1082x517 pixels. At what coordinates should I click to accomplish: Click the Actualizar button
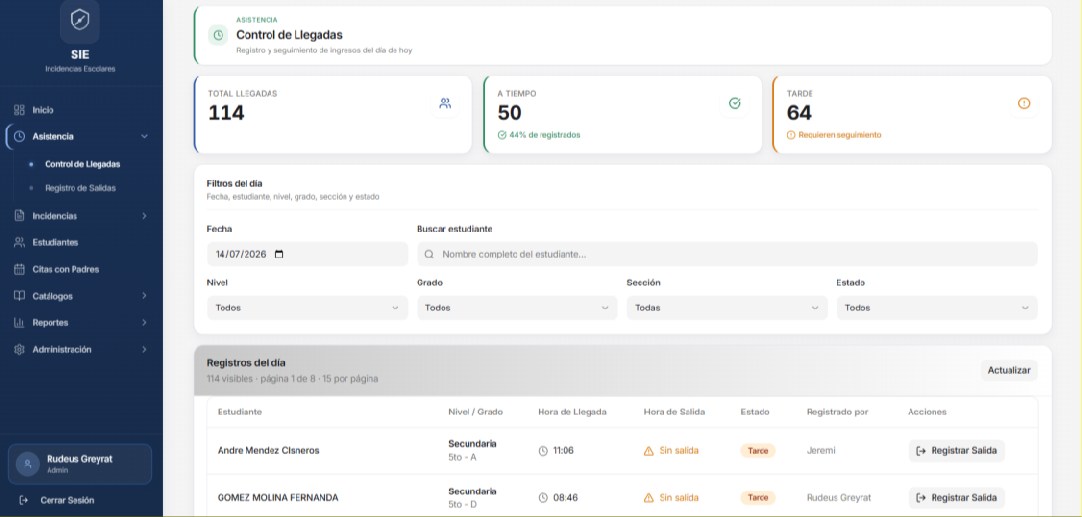pos(1009,371)
